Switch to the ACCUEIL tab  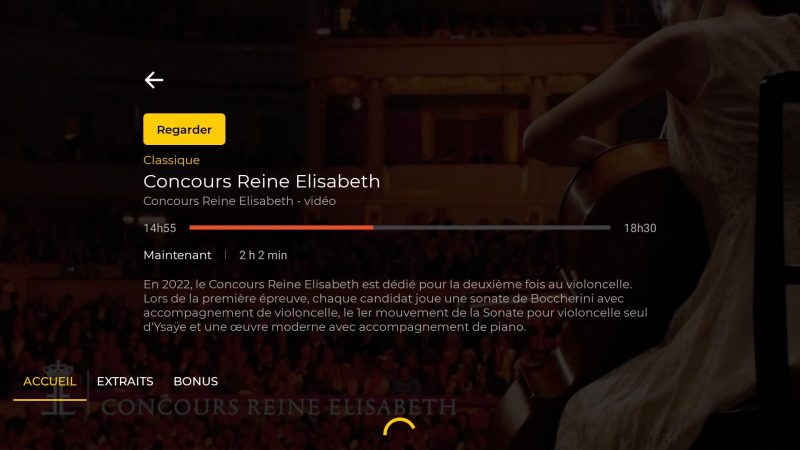[49, 382]
